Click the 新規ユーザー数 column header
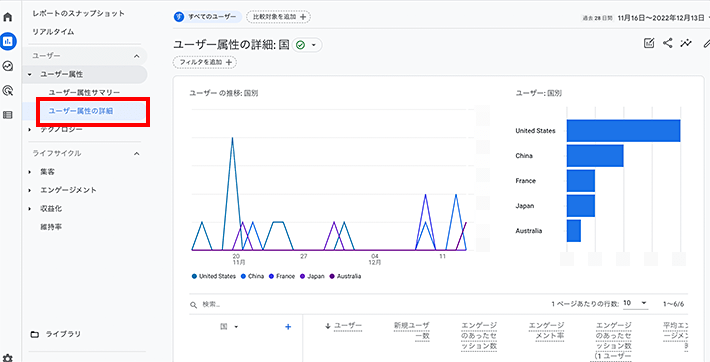The height and width of the screenshot is (362, 710). (412, 331)
